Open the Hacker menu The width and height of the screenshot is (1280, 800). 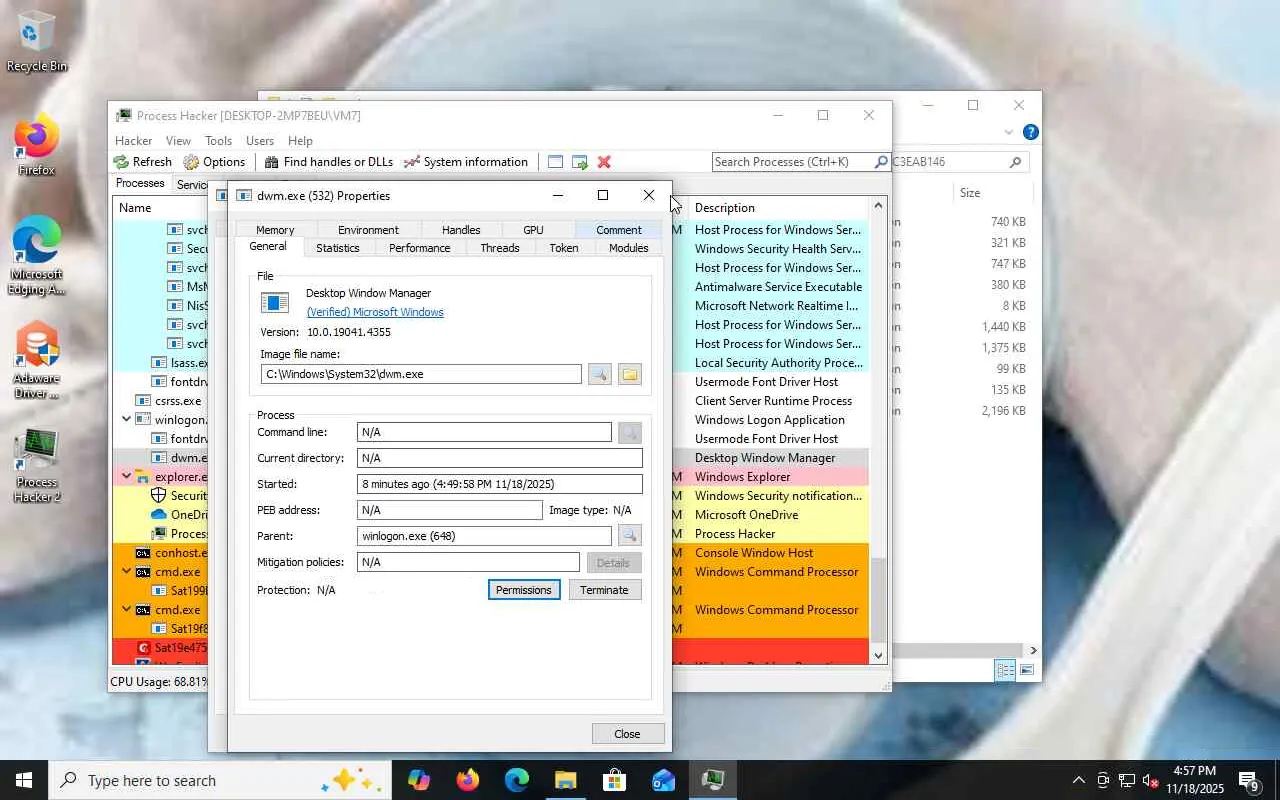(133, 141)
